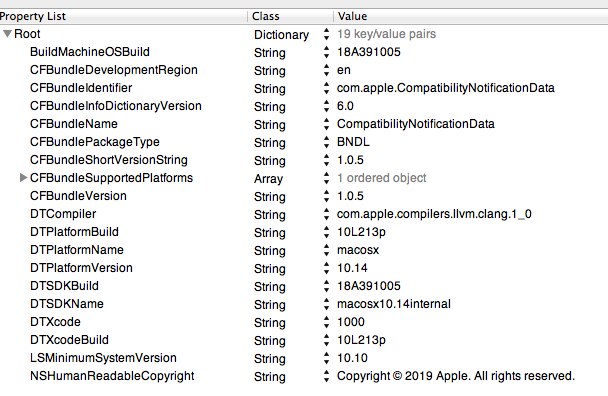Edit the macosx10.14internal value
The width and height of the screenshot is (608, 396).
(x=394, y=304)
